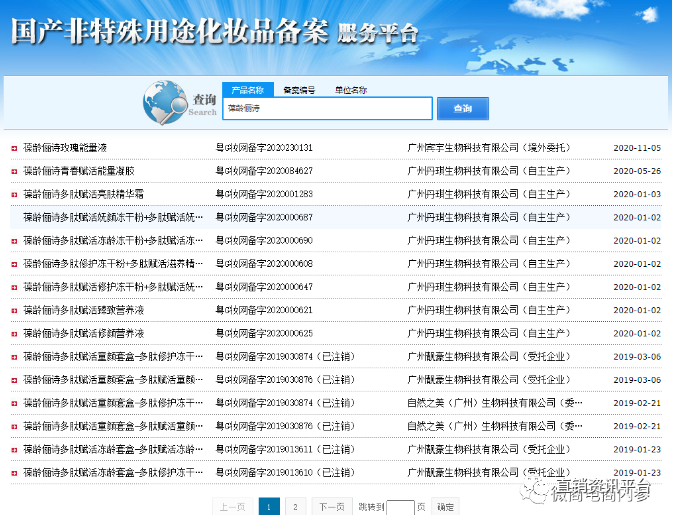Focus the 跳转到 page number input

(x=400, y=508)
